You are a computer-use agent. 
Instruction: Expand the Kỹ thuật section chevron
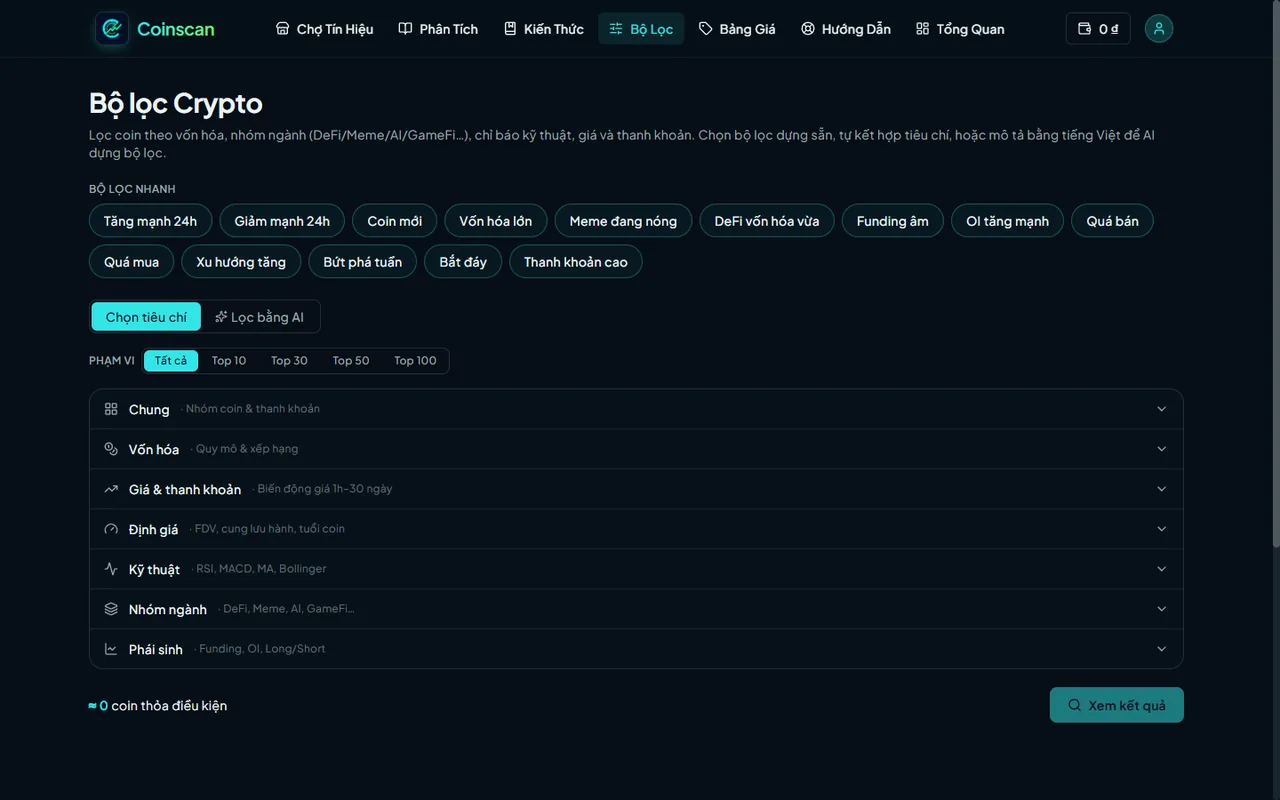coord(1162,569)
